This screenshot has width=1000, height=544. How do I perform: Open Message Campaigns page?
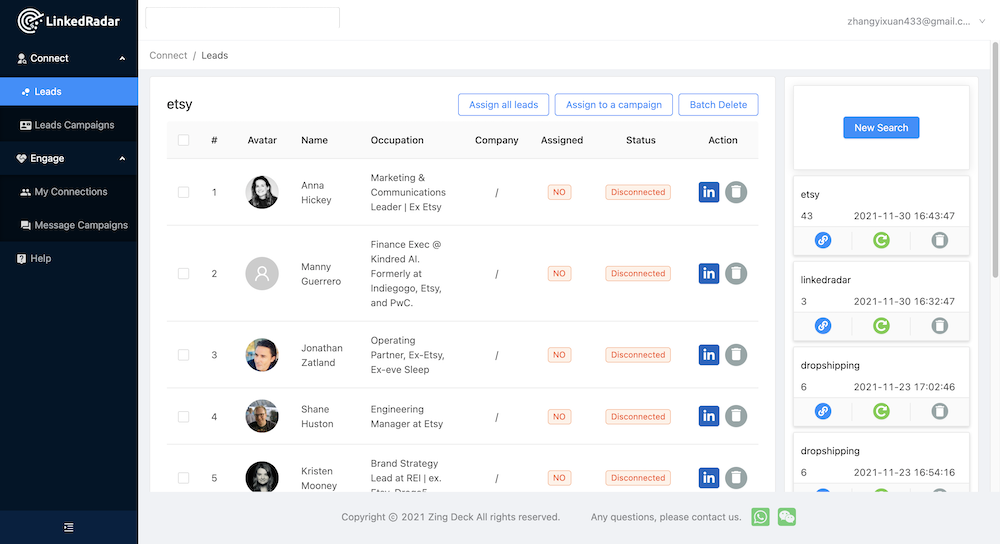click(x=69, y=225)
